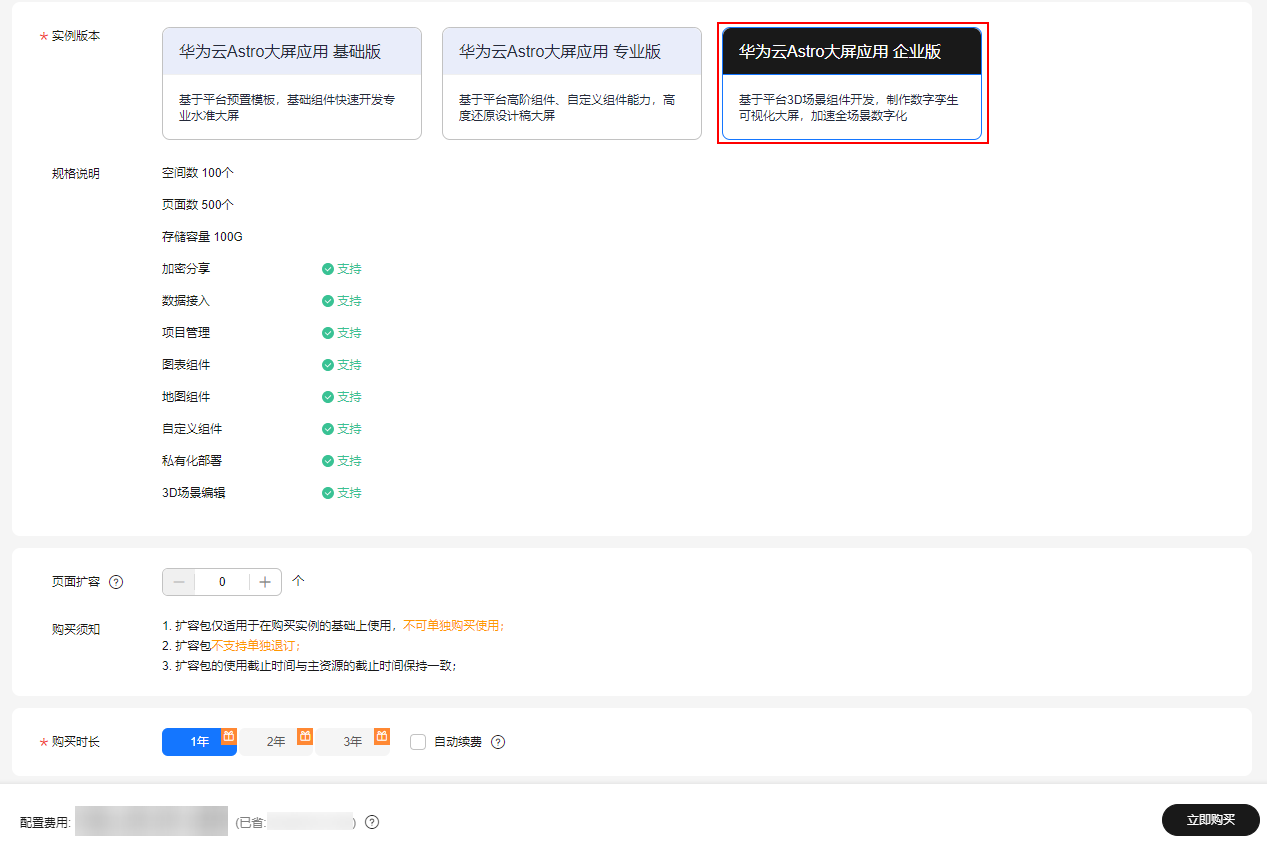Click the green check icon for 私有化部署
The width and height of the screenshot is (1267, 844).
(328, 461)
